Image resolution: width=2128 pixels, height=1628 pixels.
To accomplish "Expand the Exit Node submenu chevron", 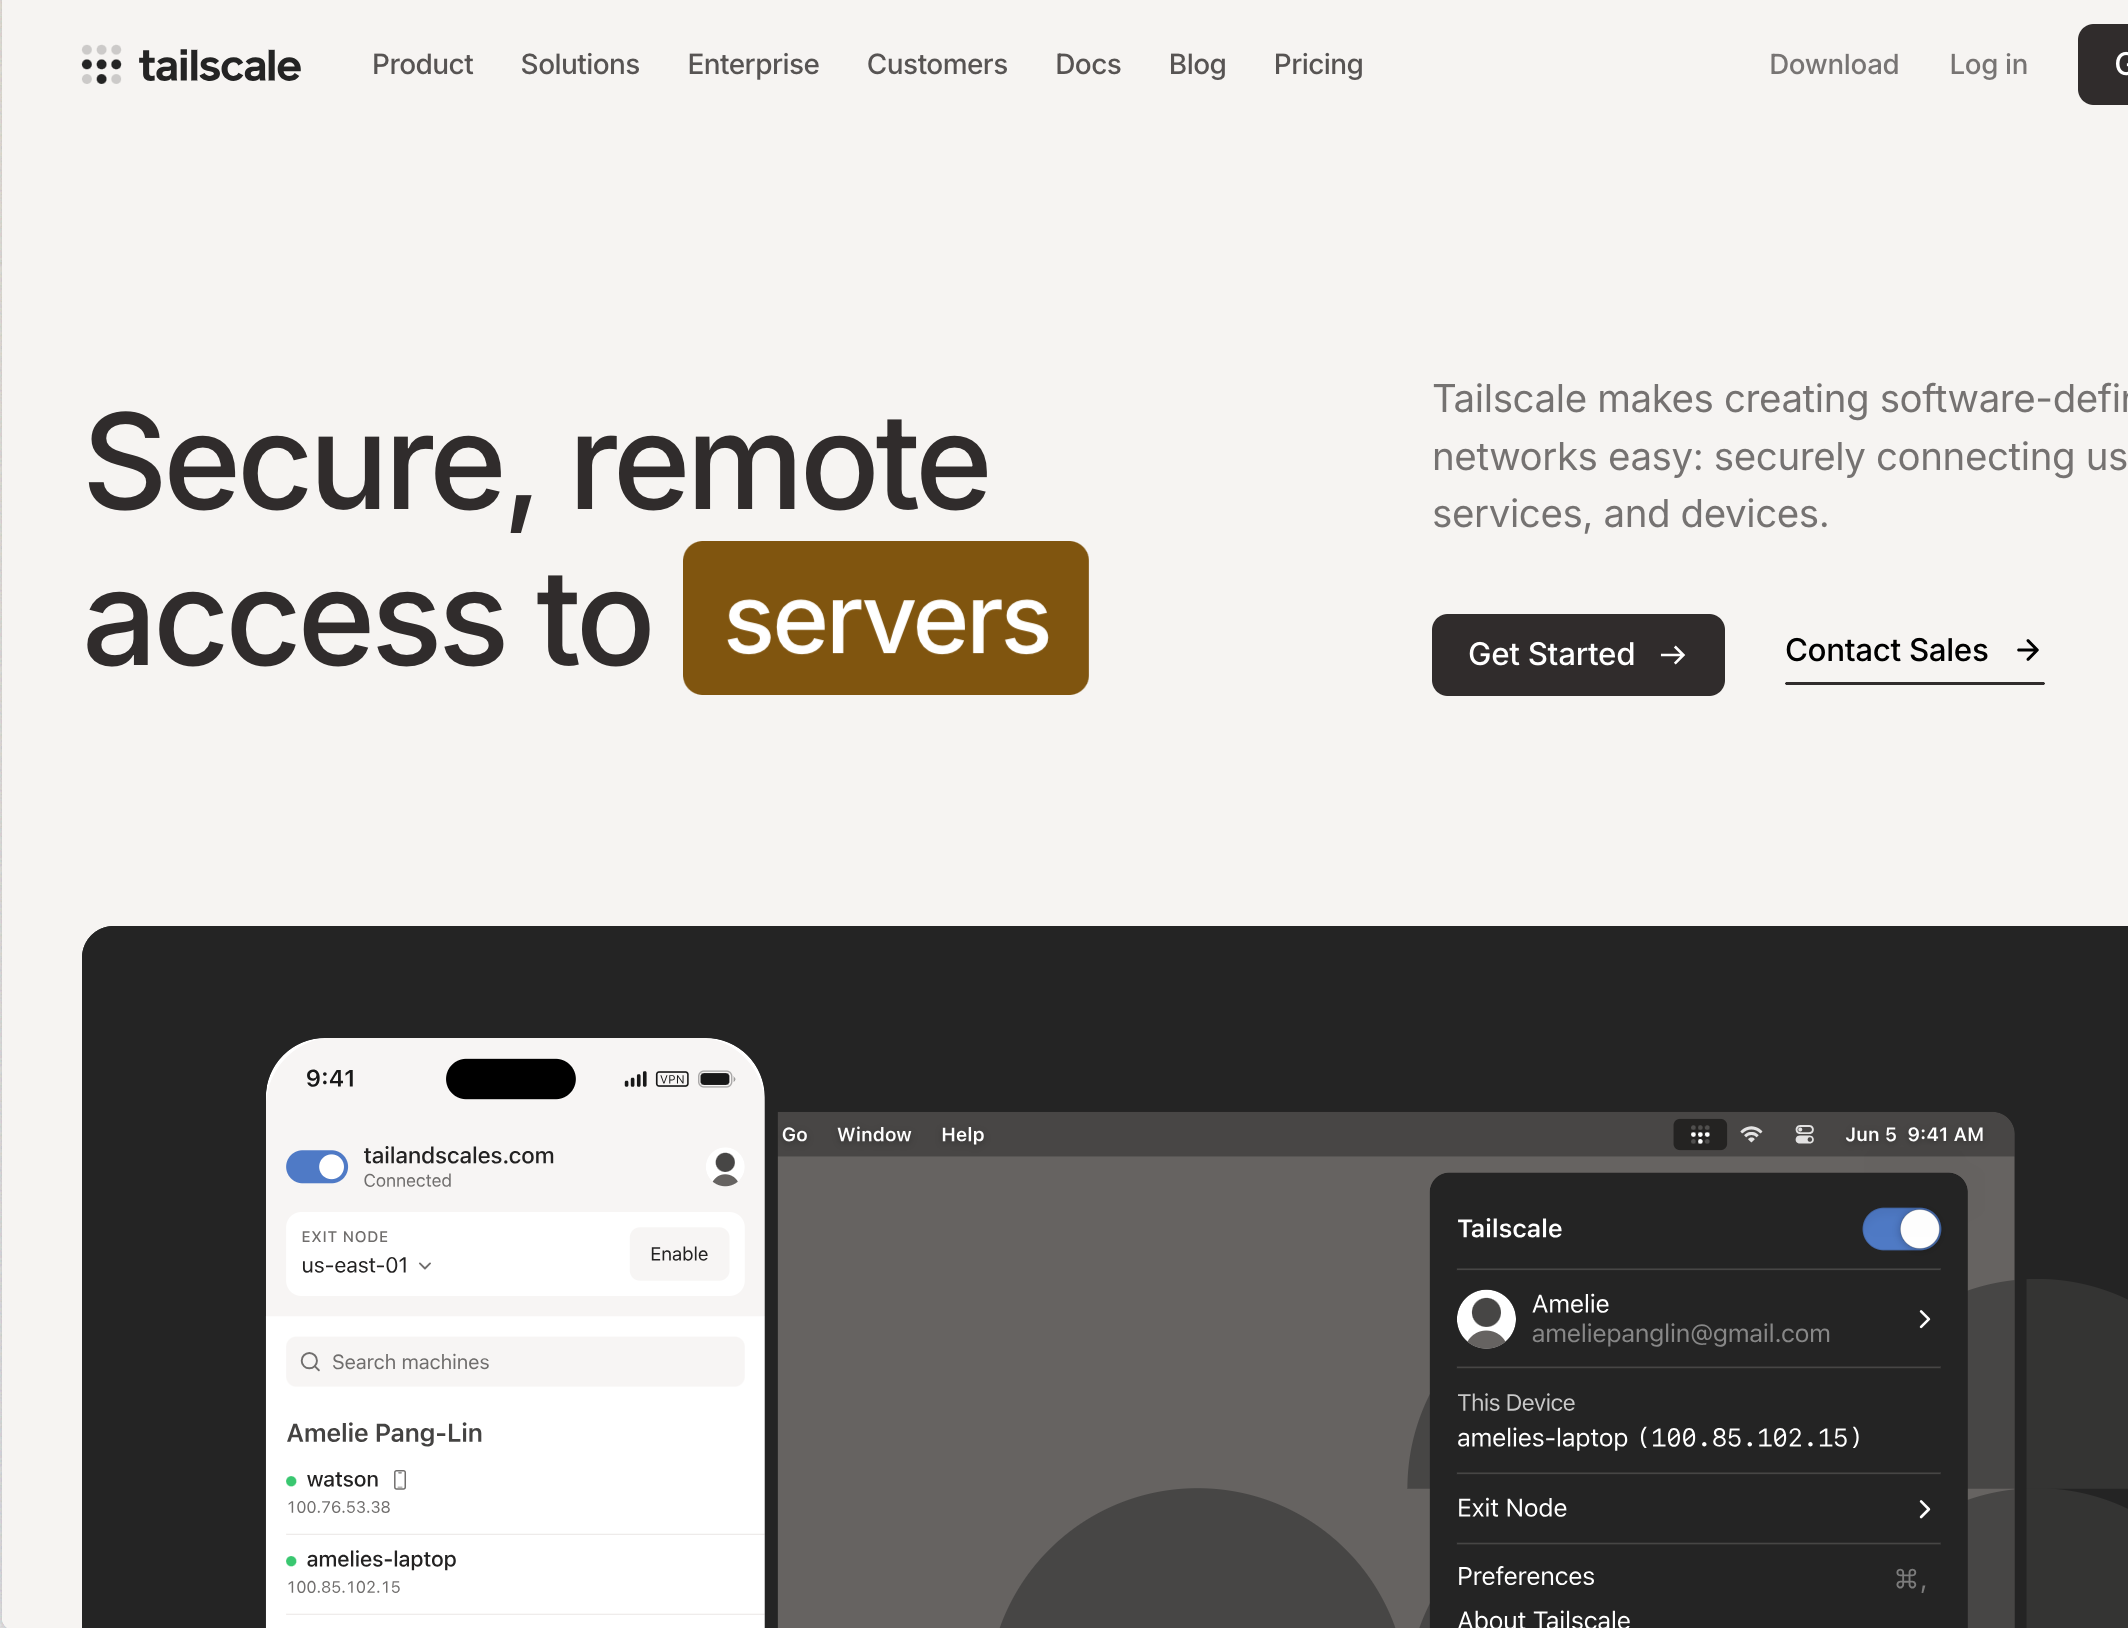I will click(x=1923, y=1509).
